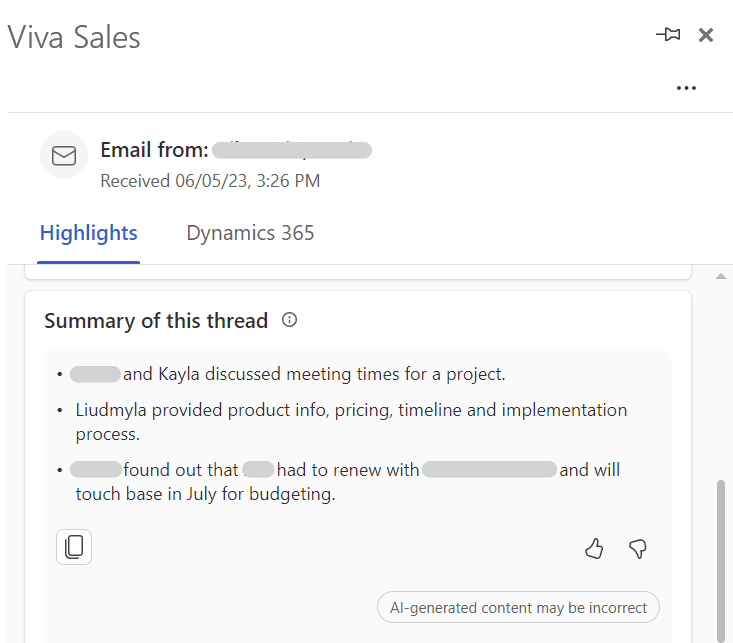This screenshot has height=643, width=733.
Task: Pin the Viva Sales pane
Action: pos(668,35)
